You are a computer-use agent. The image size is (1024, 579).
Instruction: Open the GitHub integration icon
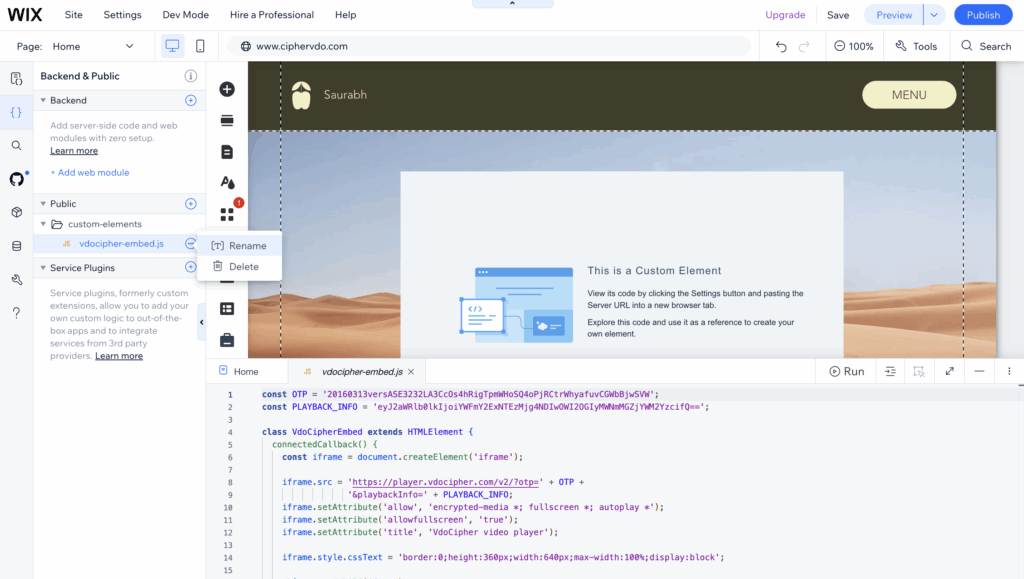tap(16, 179)
